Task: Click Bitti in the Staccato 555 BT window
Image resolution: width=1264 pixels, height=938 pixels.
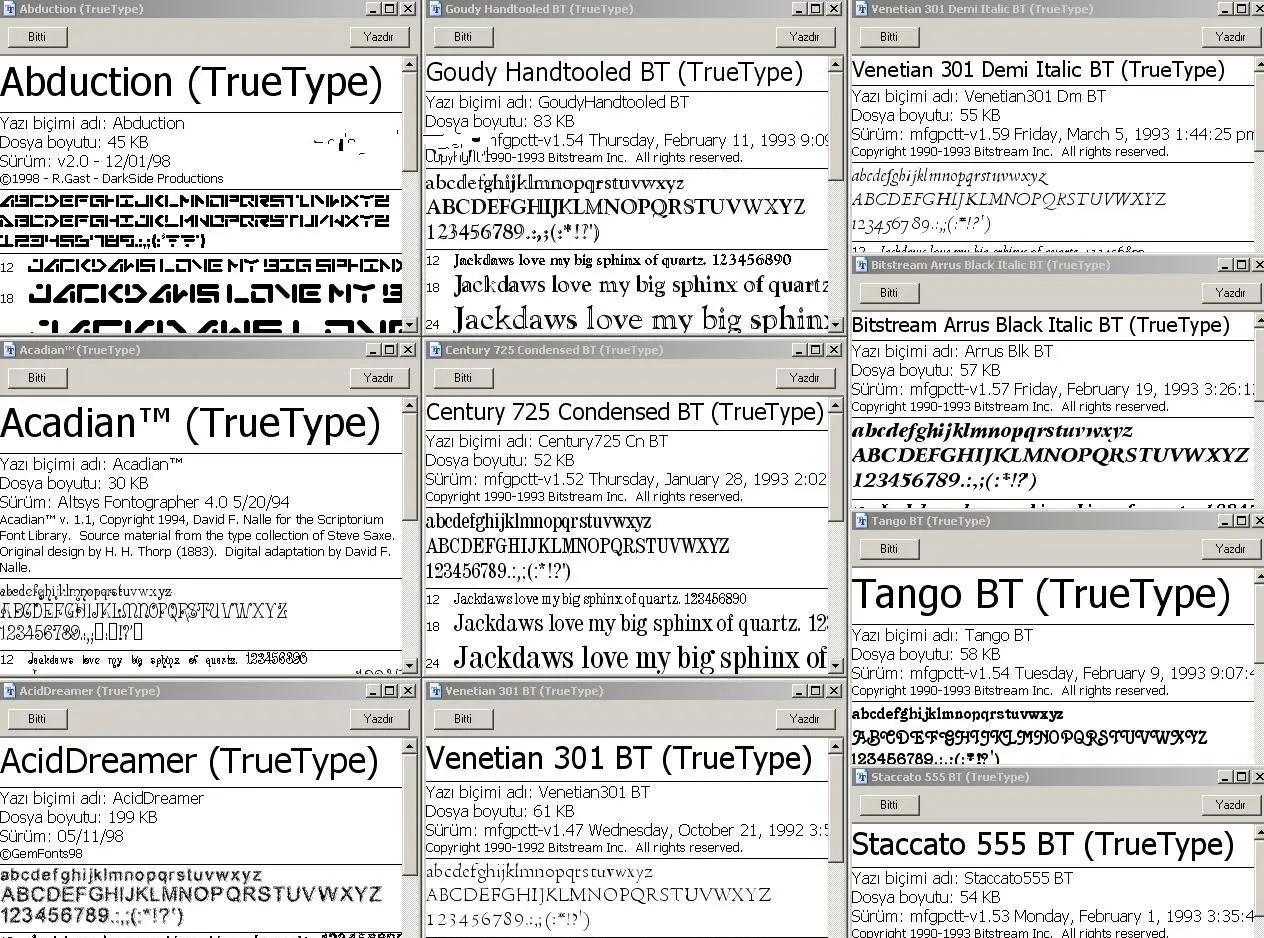Action: (889, 805)
